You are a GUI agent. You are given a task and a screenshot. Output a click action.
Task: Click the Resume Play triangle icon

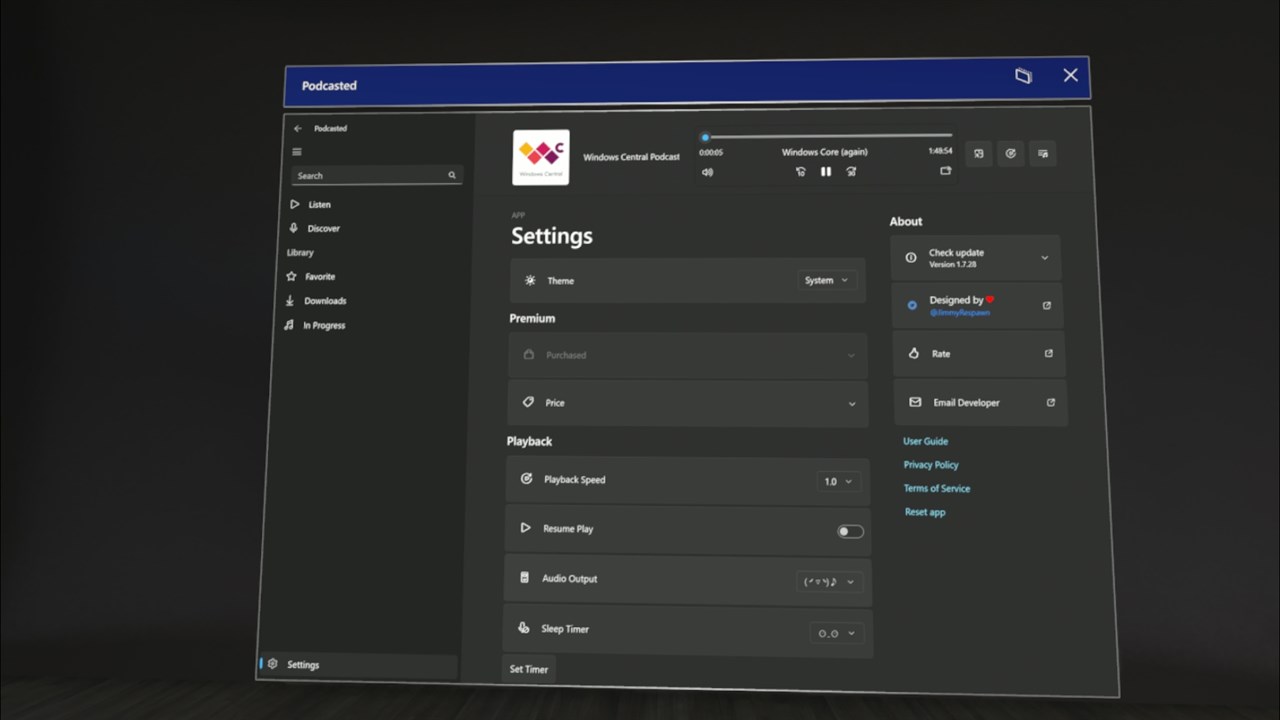[525, 528]
